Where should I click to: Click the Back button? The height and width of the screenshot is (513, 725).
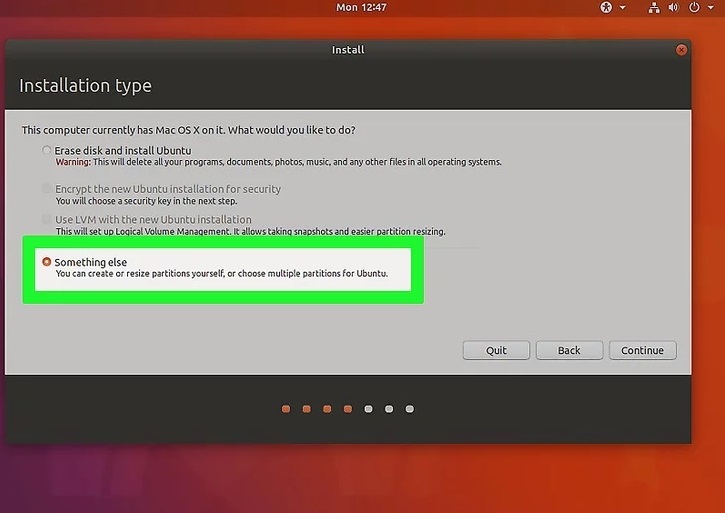(x=569, y=350)
